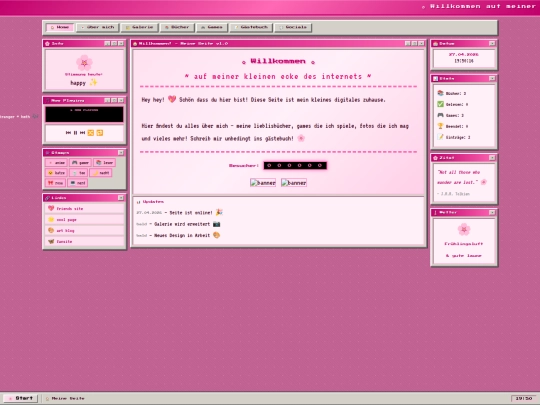Screen dimensions: 540x405
Task: Open the Home tab in navigation bar
Action: coord(60,27)
